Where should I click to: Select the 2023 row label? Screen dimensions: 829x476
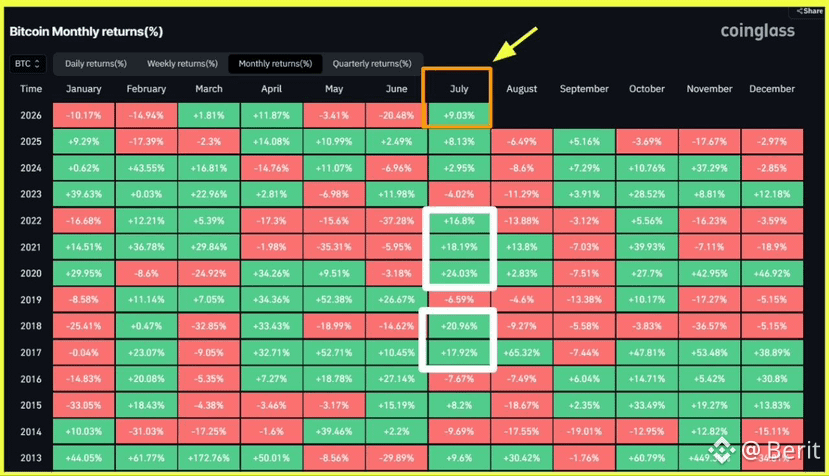pos(31,194)
